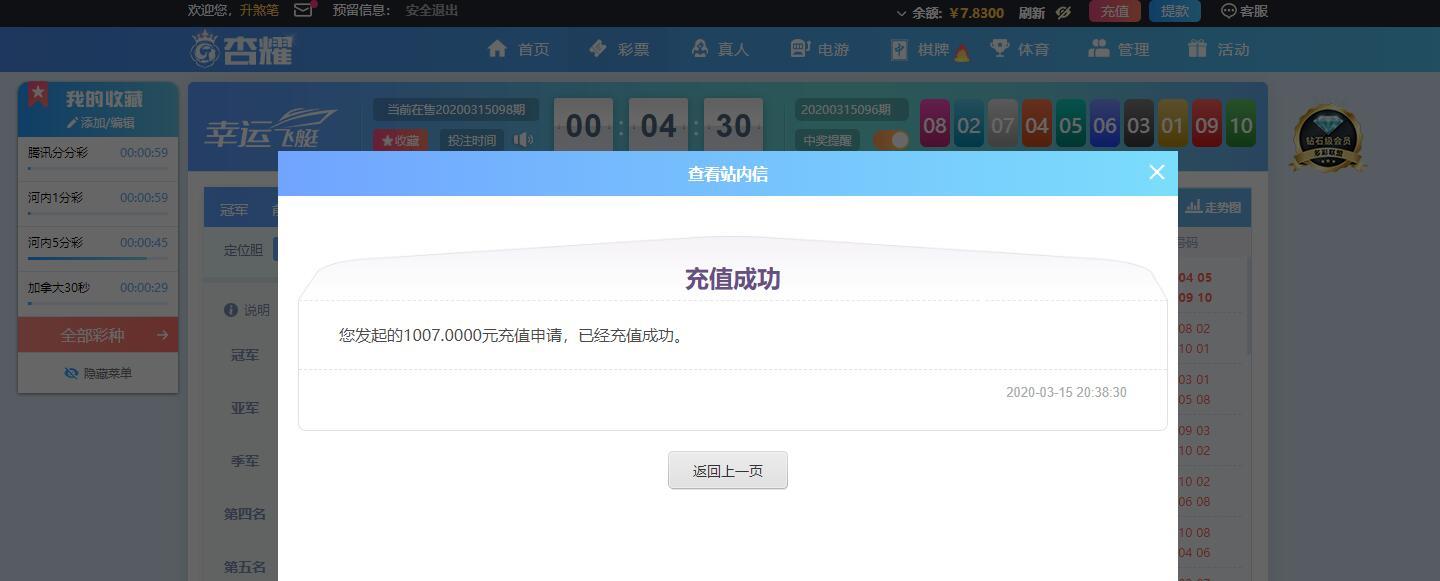Click winning number ball 10
Image resolution: width=1440 pixels, height=581 pixels.
click(1241, 125)
